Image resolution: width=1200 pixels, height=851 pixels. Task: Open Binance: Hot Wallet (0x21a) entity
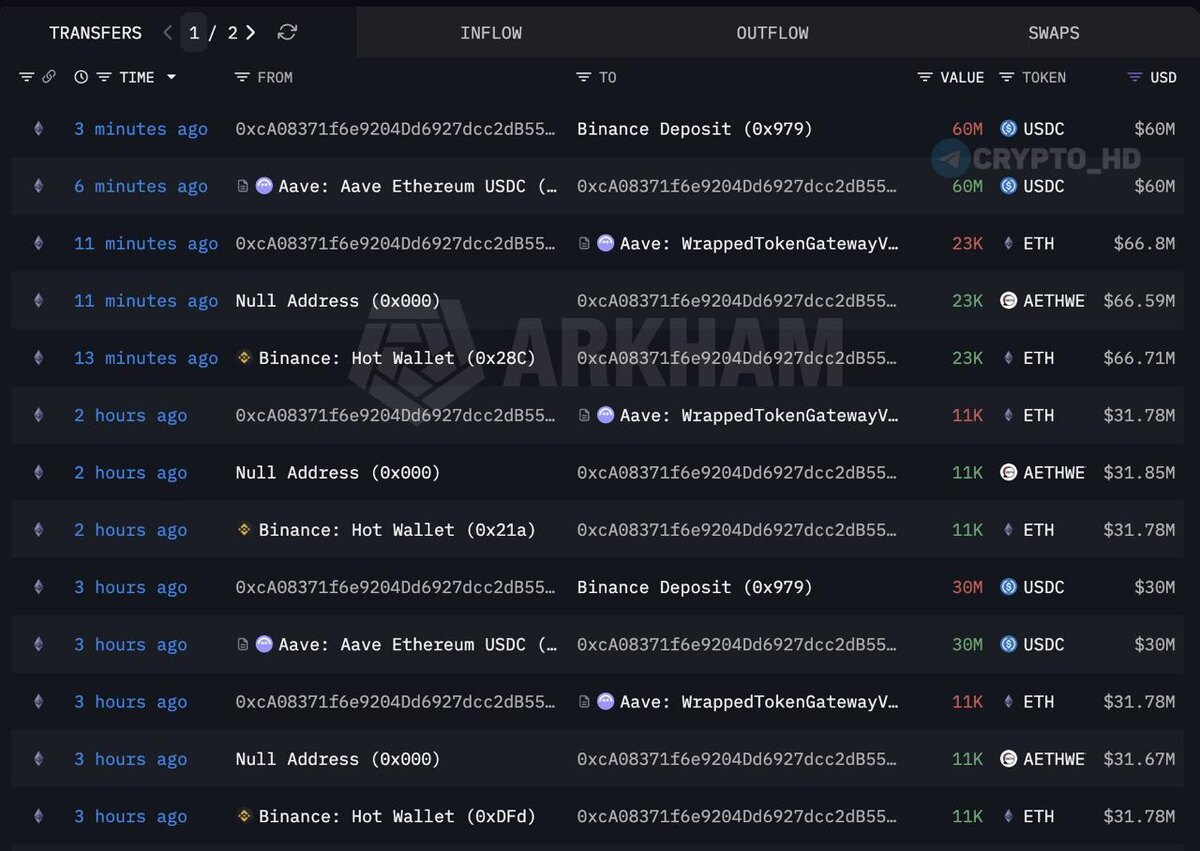coord(397,530)
